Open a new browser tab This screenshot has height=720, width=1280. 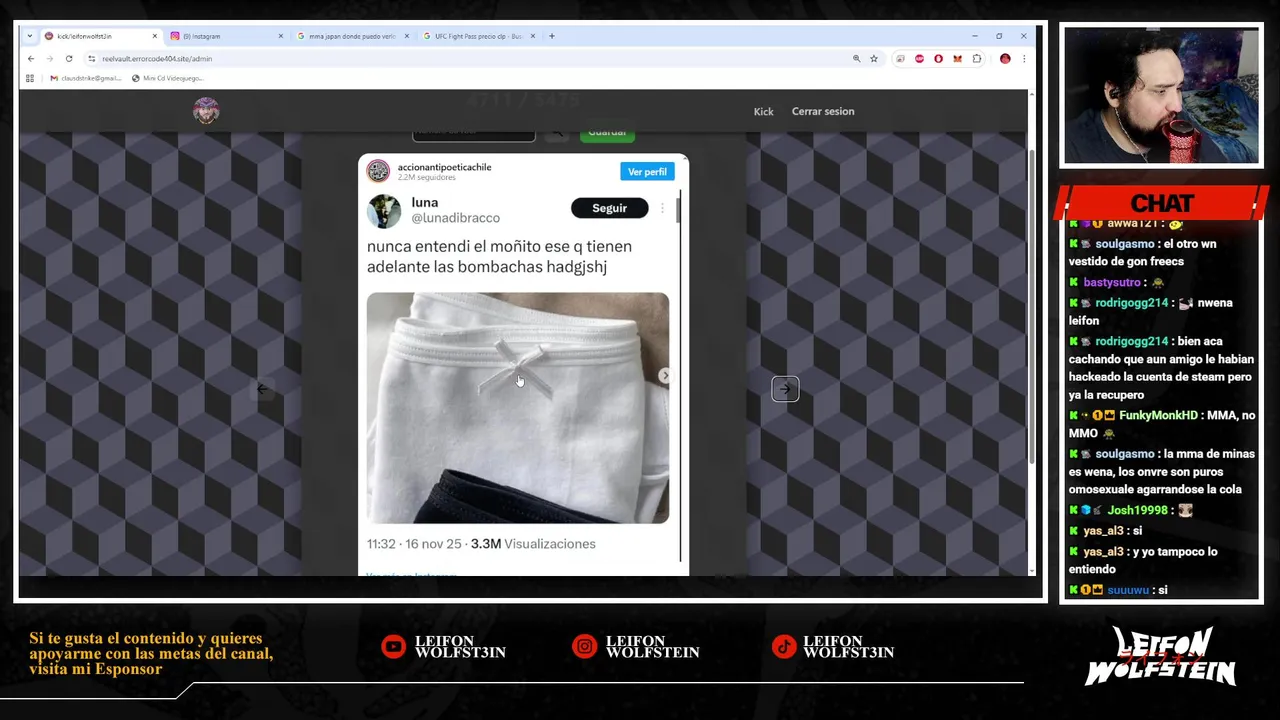click(552, 36)
